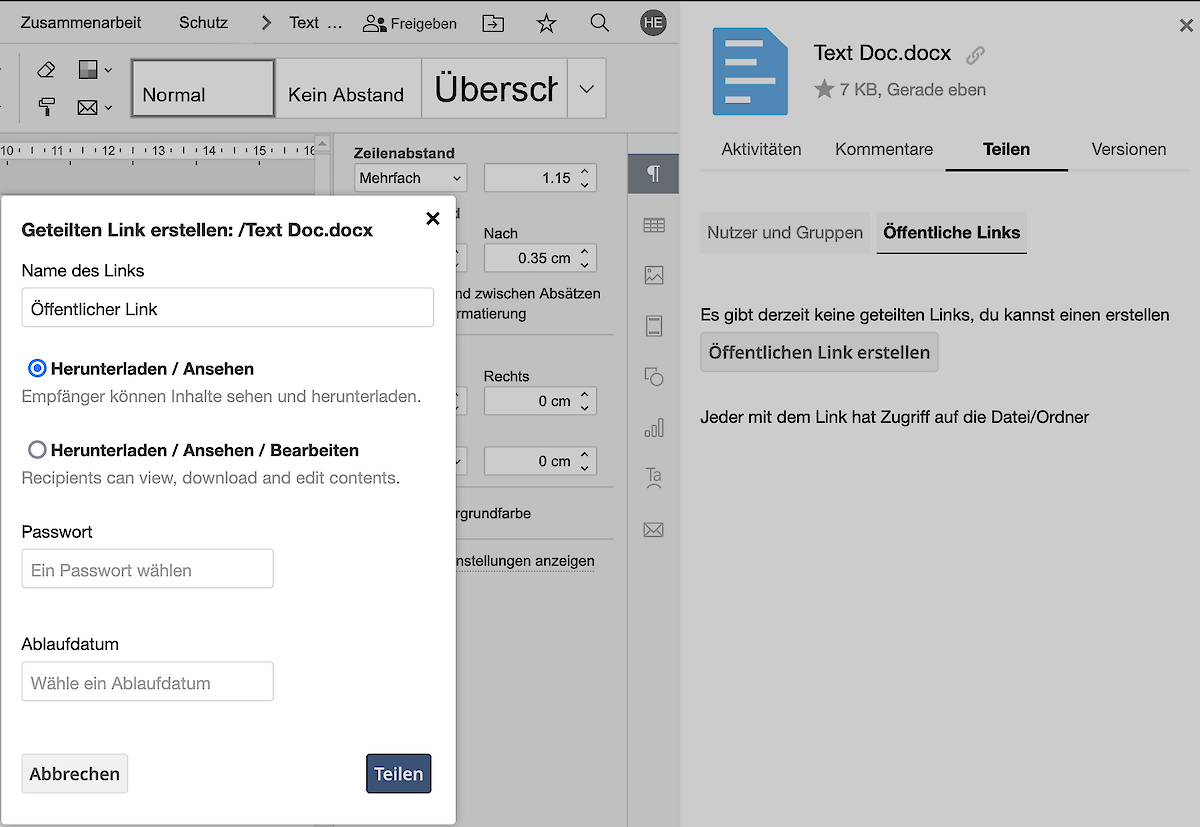Open the chart settings sidebar icon
1200x827 pixels.
(x=653, y=428)
